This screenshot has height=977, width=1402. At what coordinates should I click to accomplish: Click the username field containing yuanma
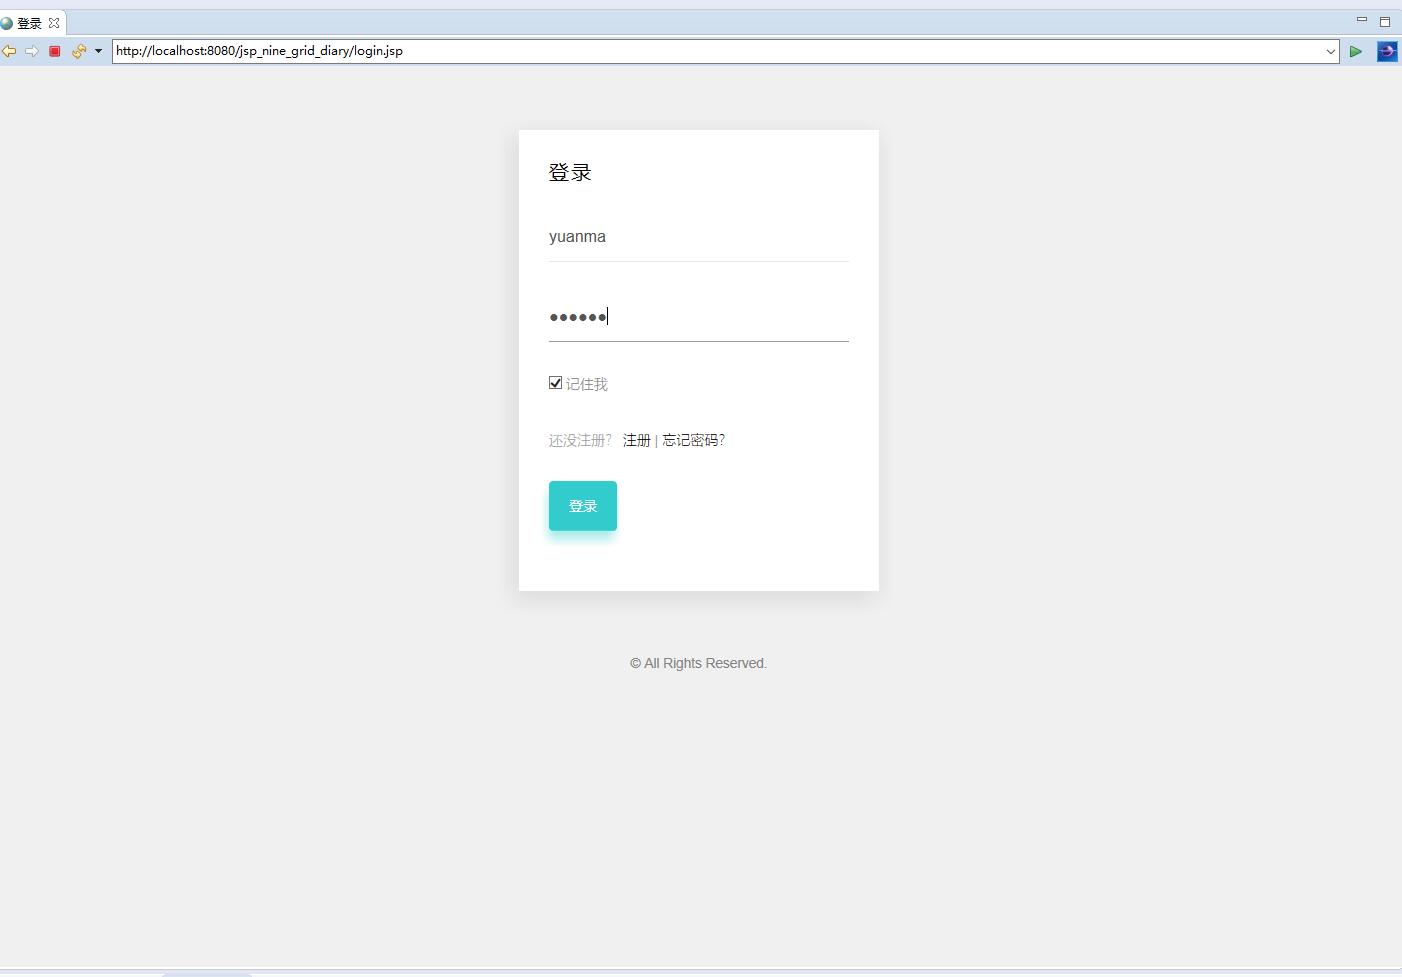(x=698, y=237)
